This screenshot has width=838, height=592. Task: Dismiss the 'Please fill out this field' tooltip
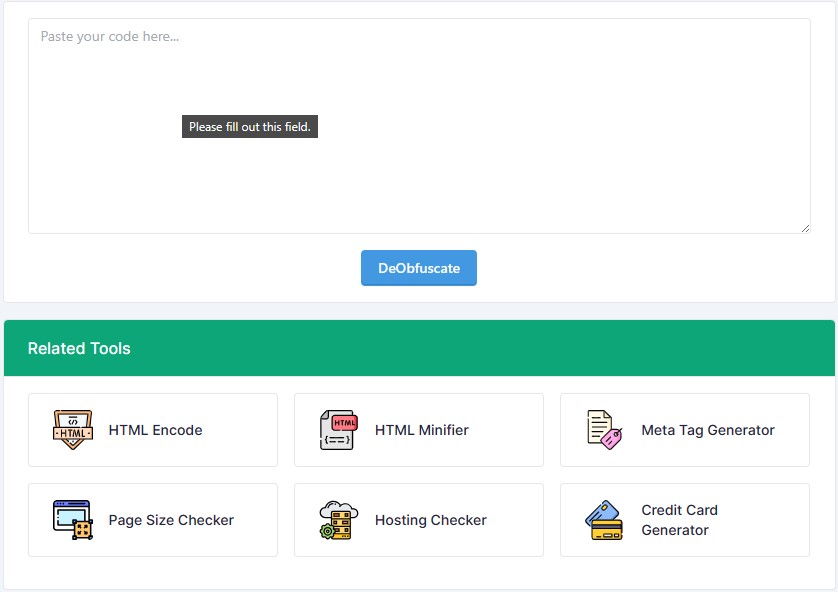pyautogui.click(x=249, y=126)
